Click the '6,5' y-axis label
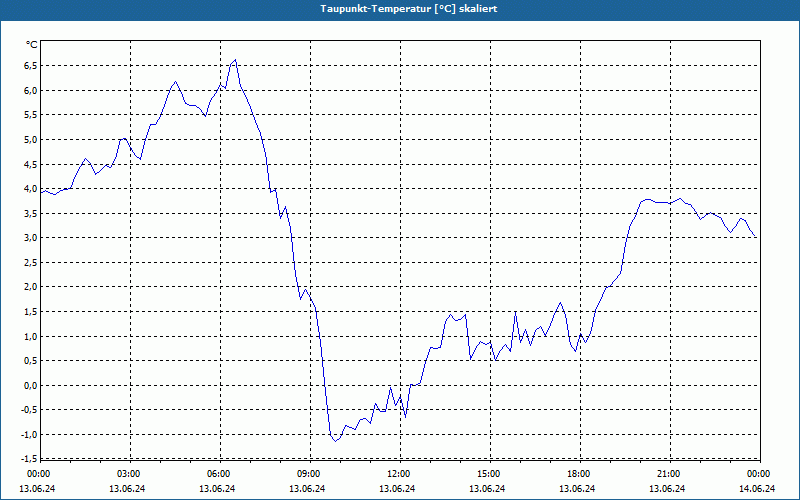The height and width of the screenshot is (500, 800). pyautogui.click(x=31, y=65)
